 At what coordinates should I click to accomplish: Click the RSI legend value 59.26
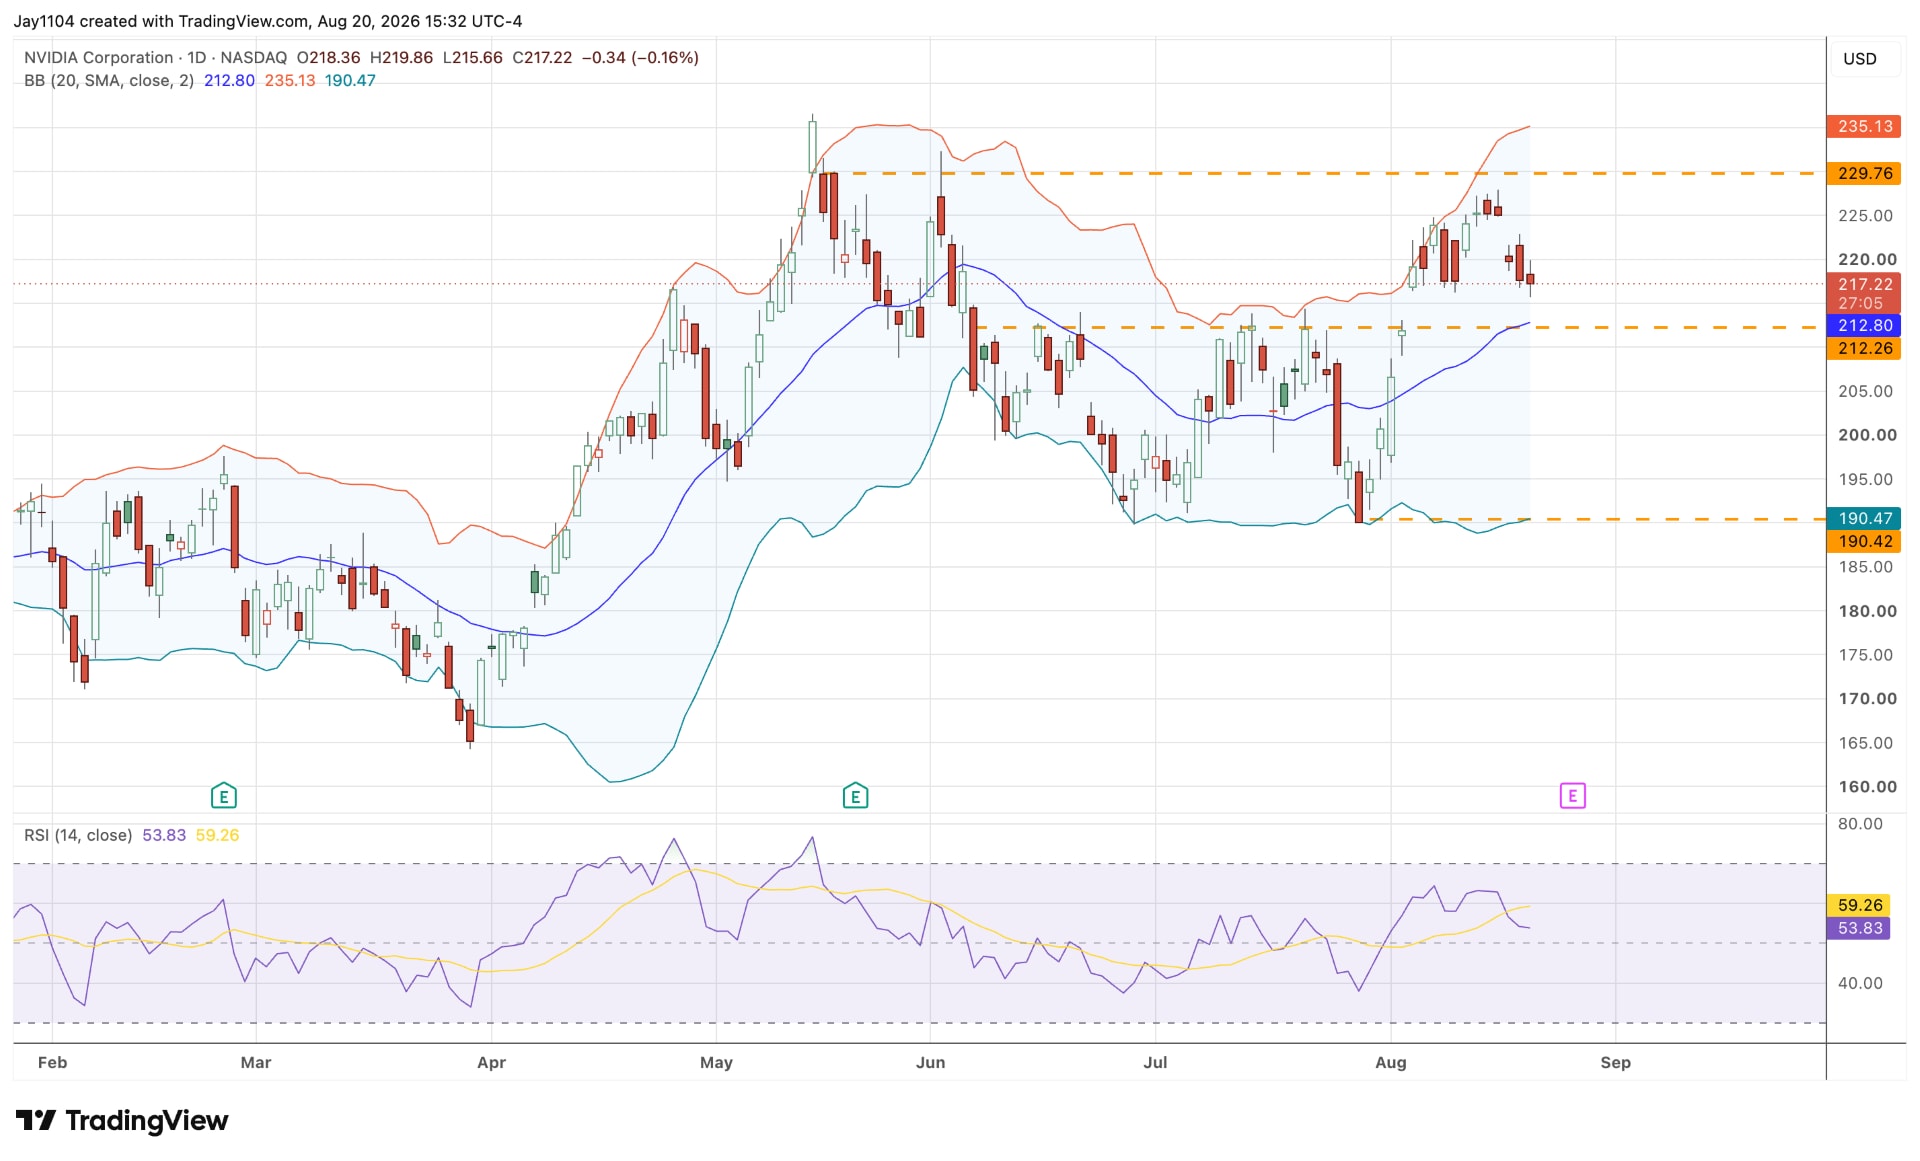(217, 835)
